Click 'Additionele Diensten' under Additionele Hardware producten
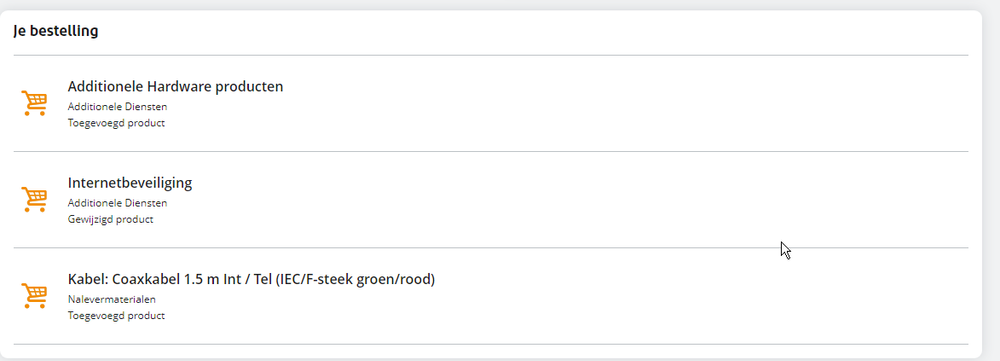 [x=117, y=107]
